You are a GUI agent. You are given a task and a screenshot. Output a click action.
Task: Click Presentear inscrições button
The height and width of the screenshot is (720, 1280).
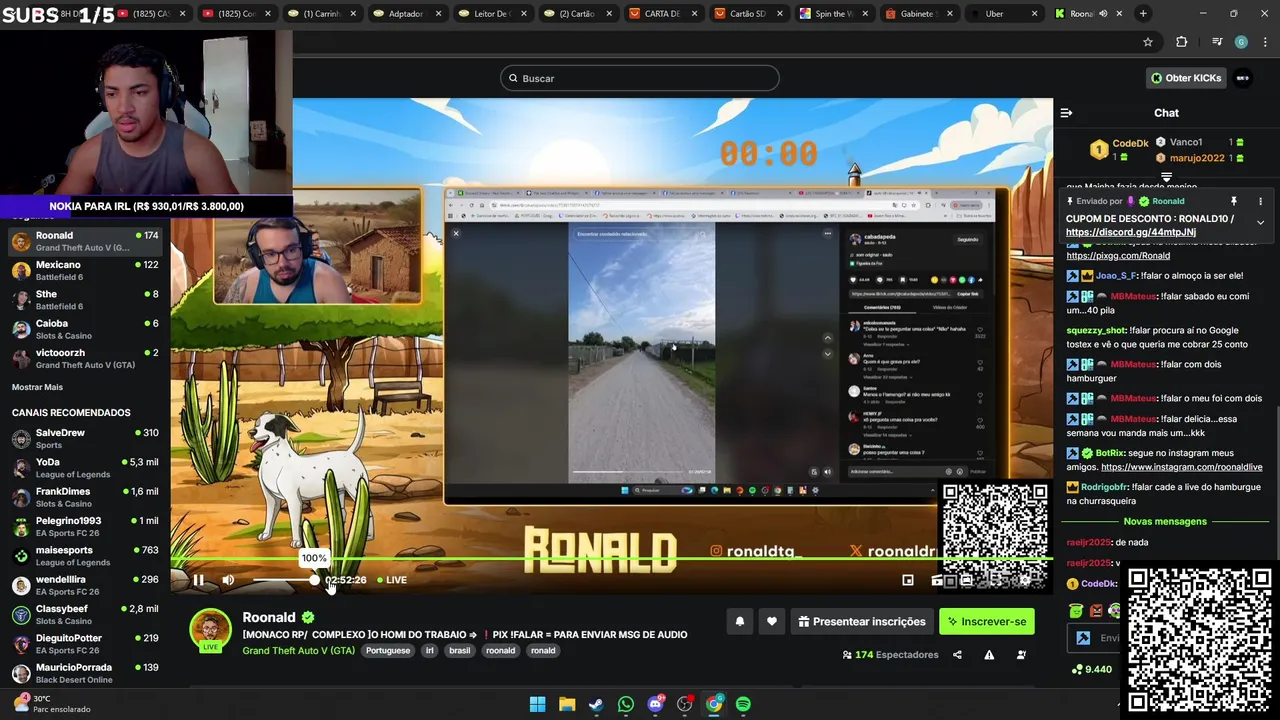click(862, 621)
